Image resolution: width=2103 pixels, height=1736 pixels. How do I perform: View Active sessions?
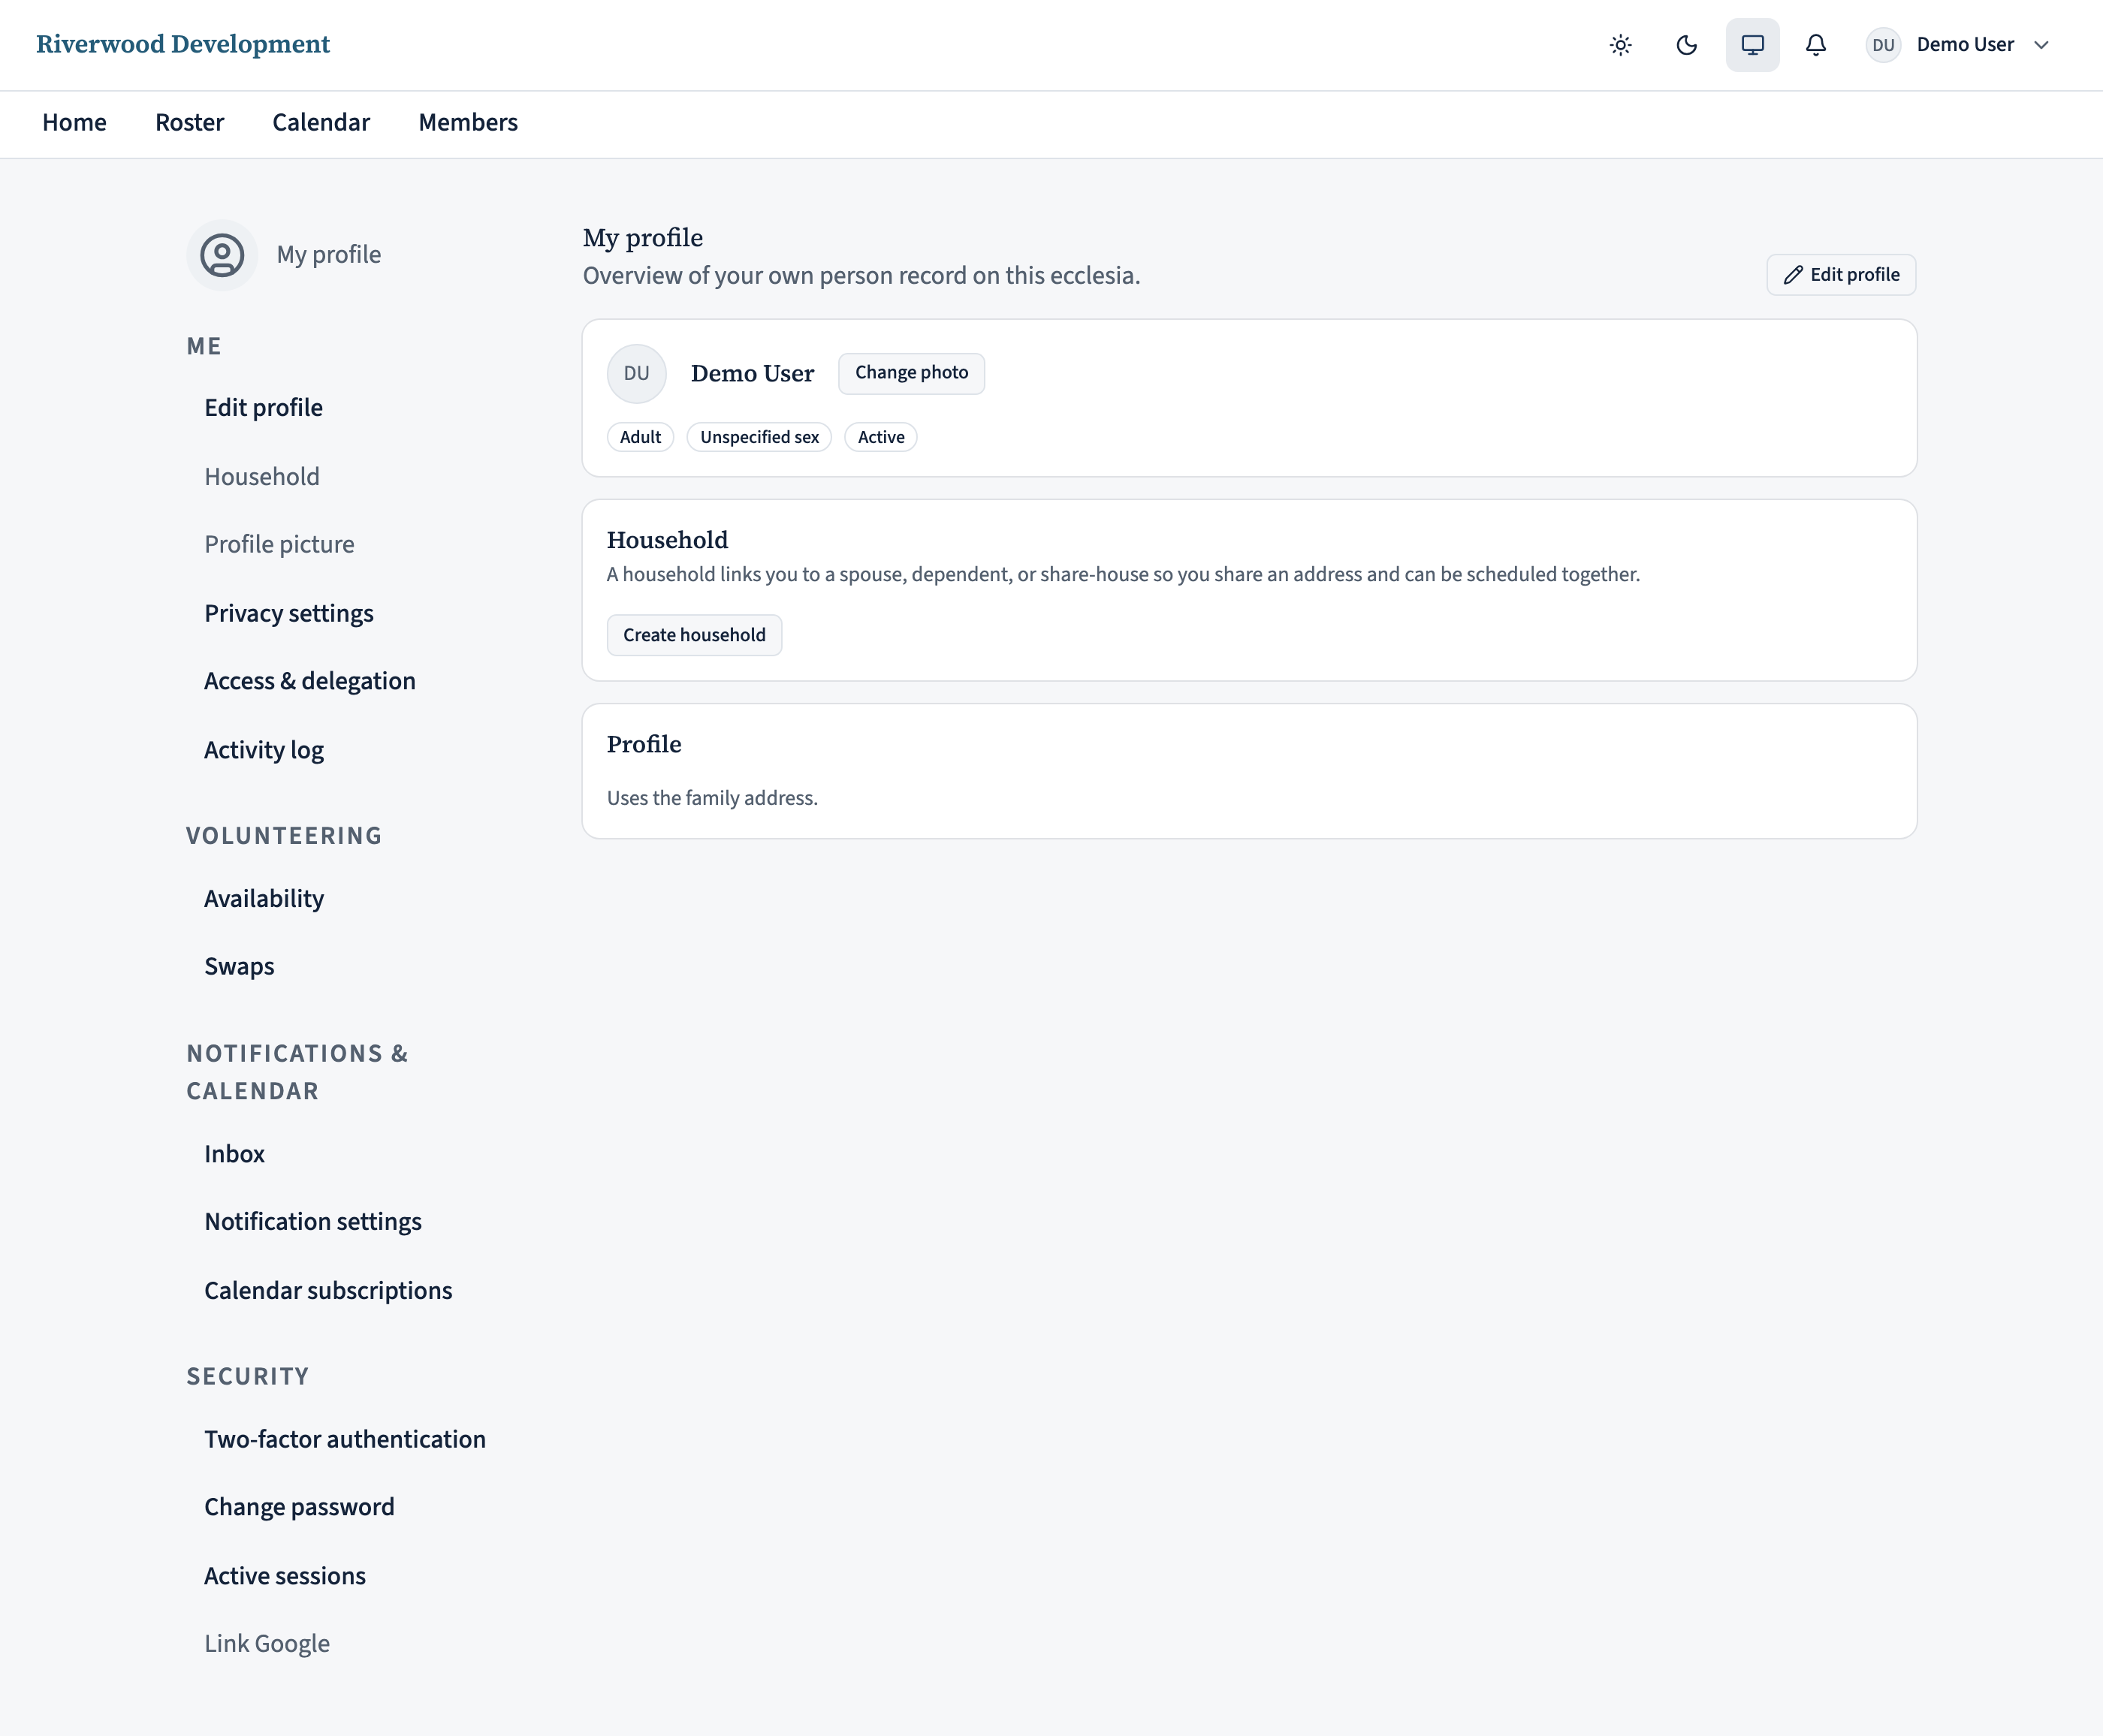285,1576
